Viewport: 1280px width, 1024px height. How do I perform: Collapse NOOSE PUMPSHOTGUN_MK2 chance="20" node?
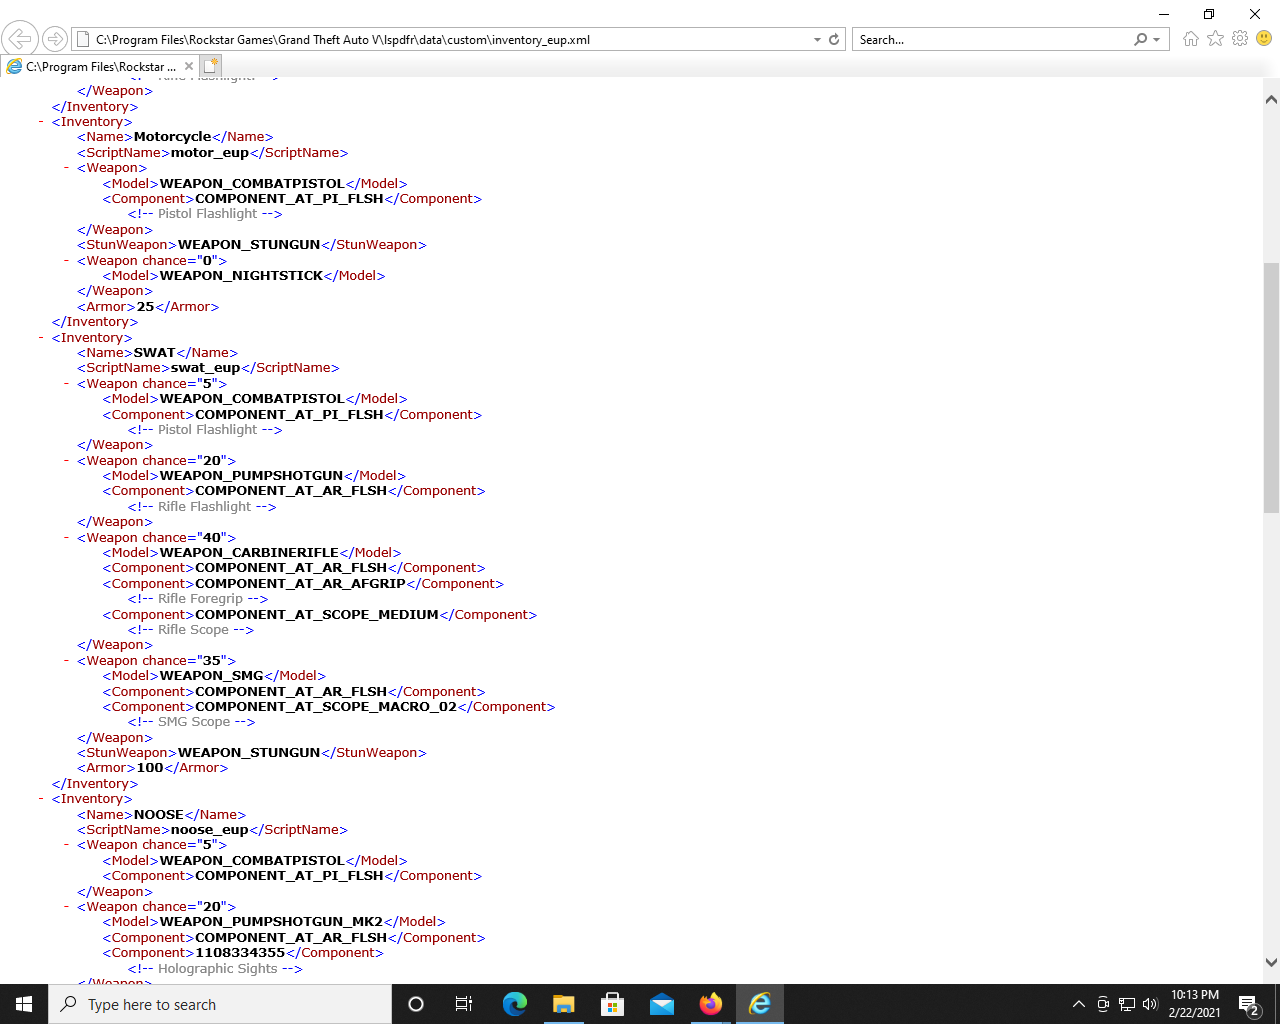click(66, 906)
